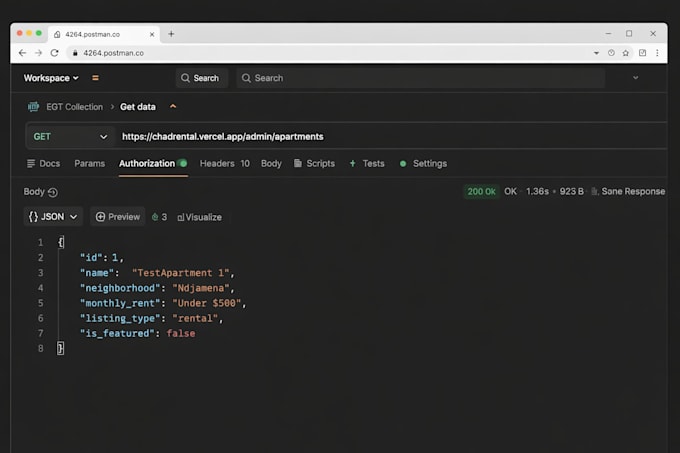Viewport: 680px width, 453px height.
Task: Open the Workspace dropdown
Action: [x=51, y=78]
